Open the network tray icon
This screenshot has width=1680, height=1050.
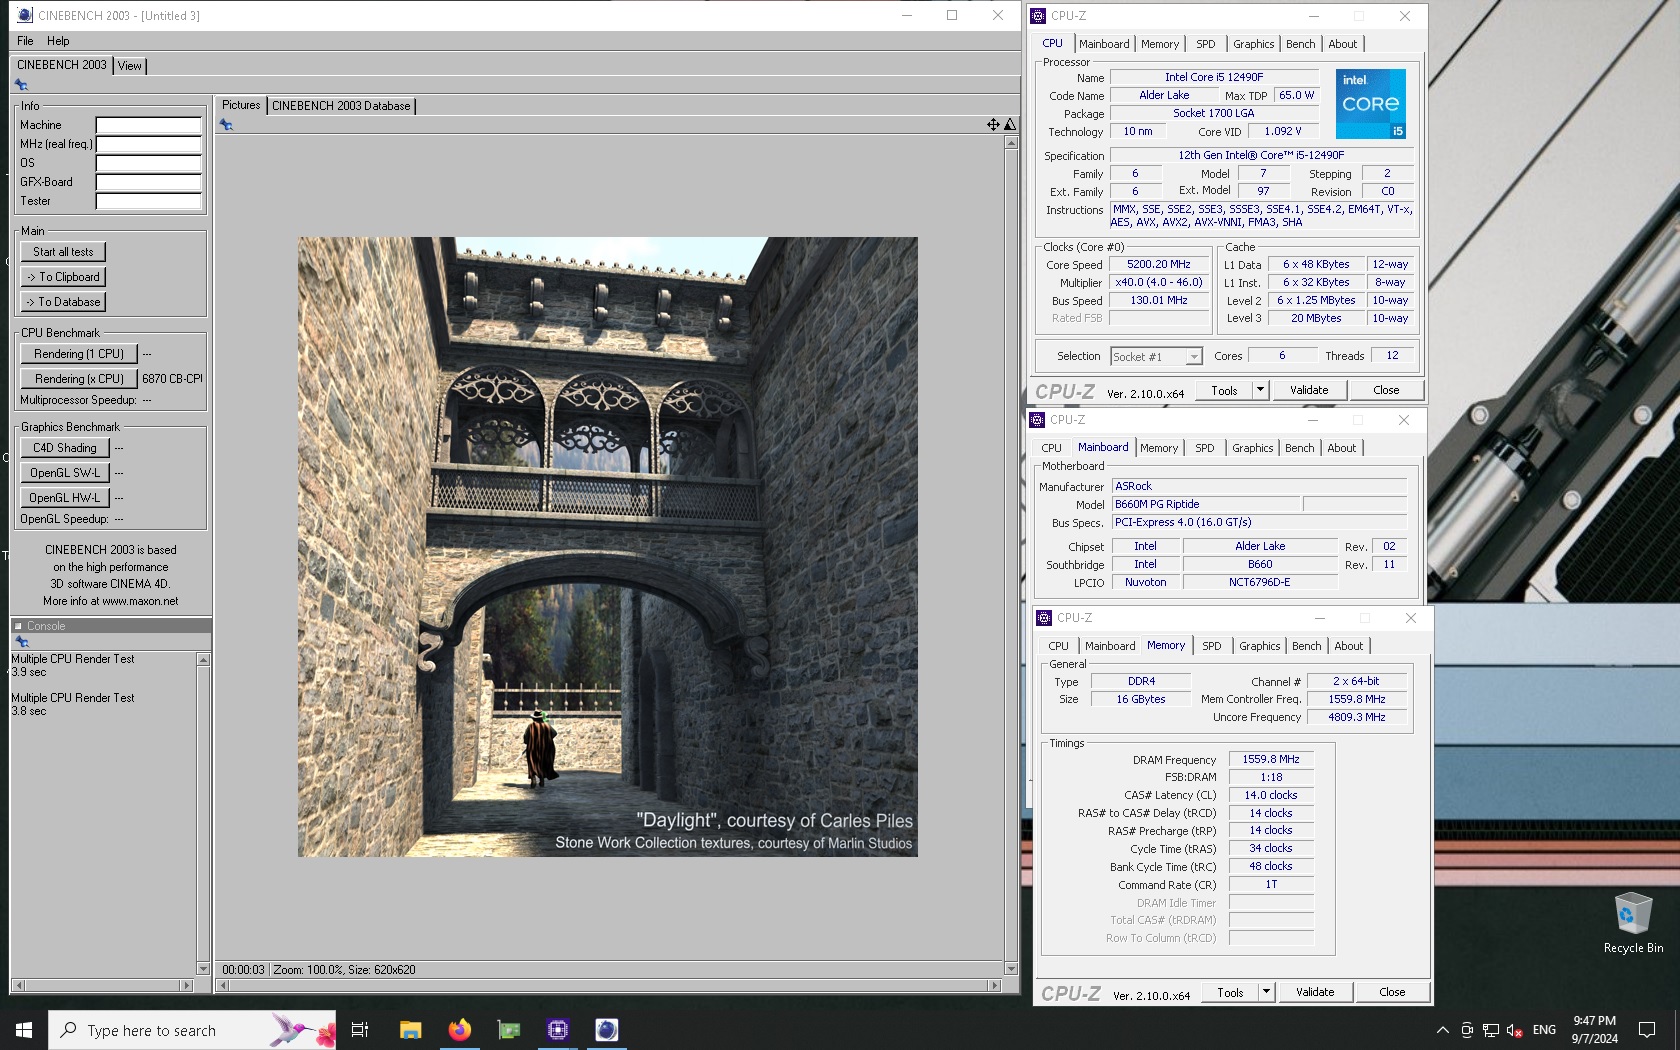(1491, 1030)
